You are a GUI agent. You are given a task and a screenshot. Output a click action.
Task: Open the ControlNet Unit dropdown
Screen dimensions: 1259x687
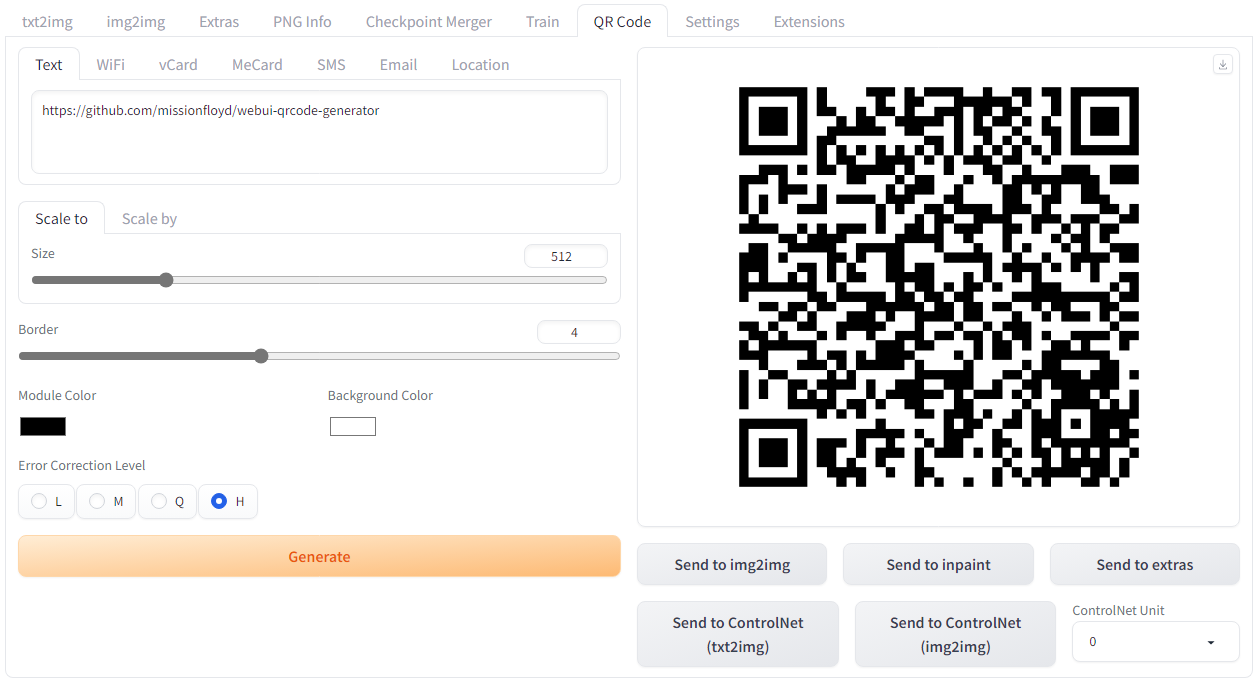coord(1155,642)
